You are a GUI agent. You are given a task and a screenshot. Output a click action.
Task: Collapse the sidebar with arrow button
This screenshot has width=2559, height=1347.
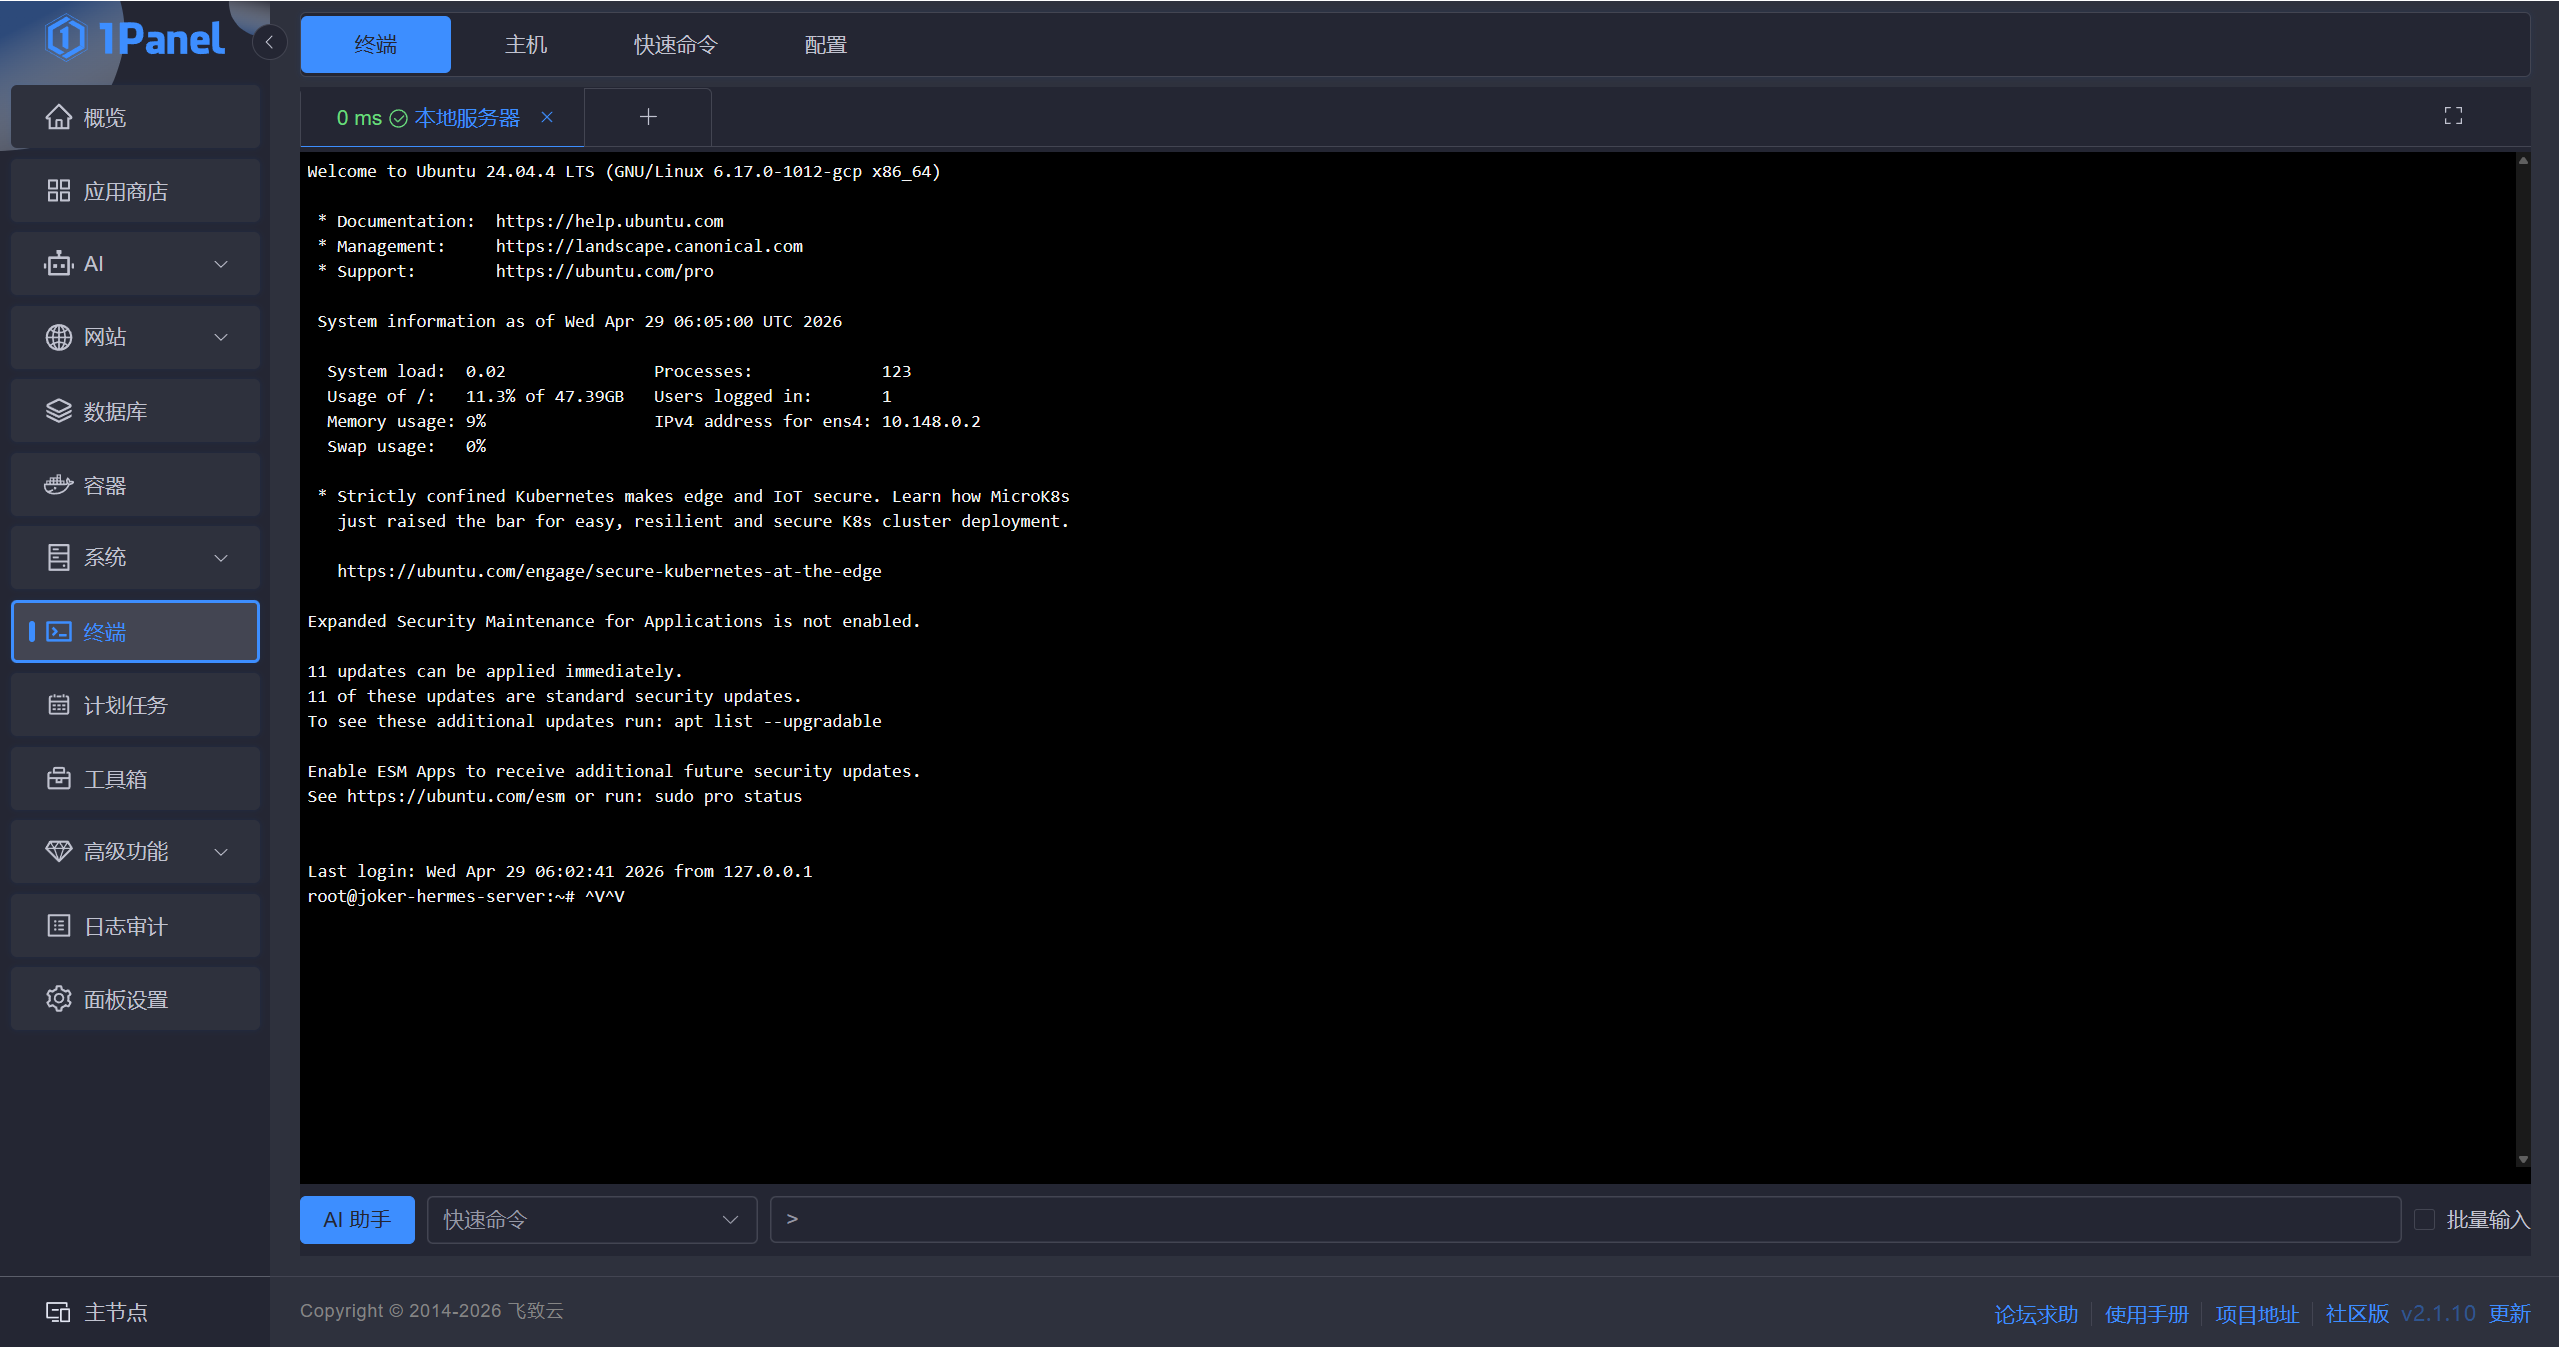pyautogui.click(x=269, y=42)
